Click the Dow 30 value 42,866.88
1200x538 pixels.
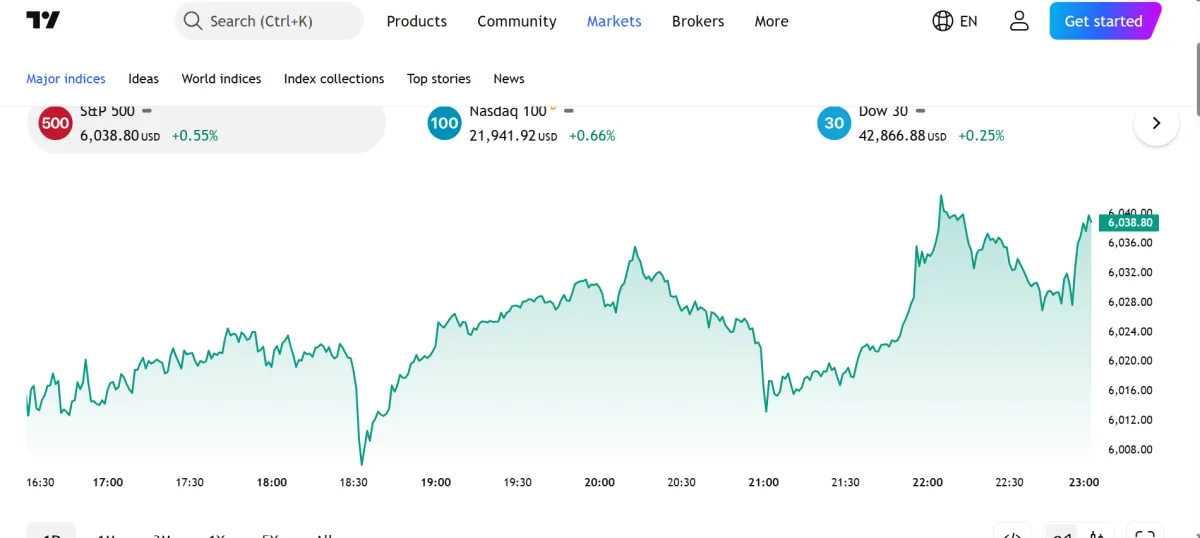click(x=892, y=135)
